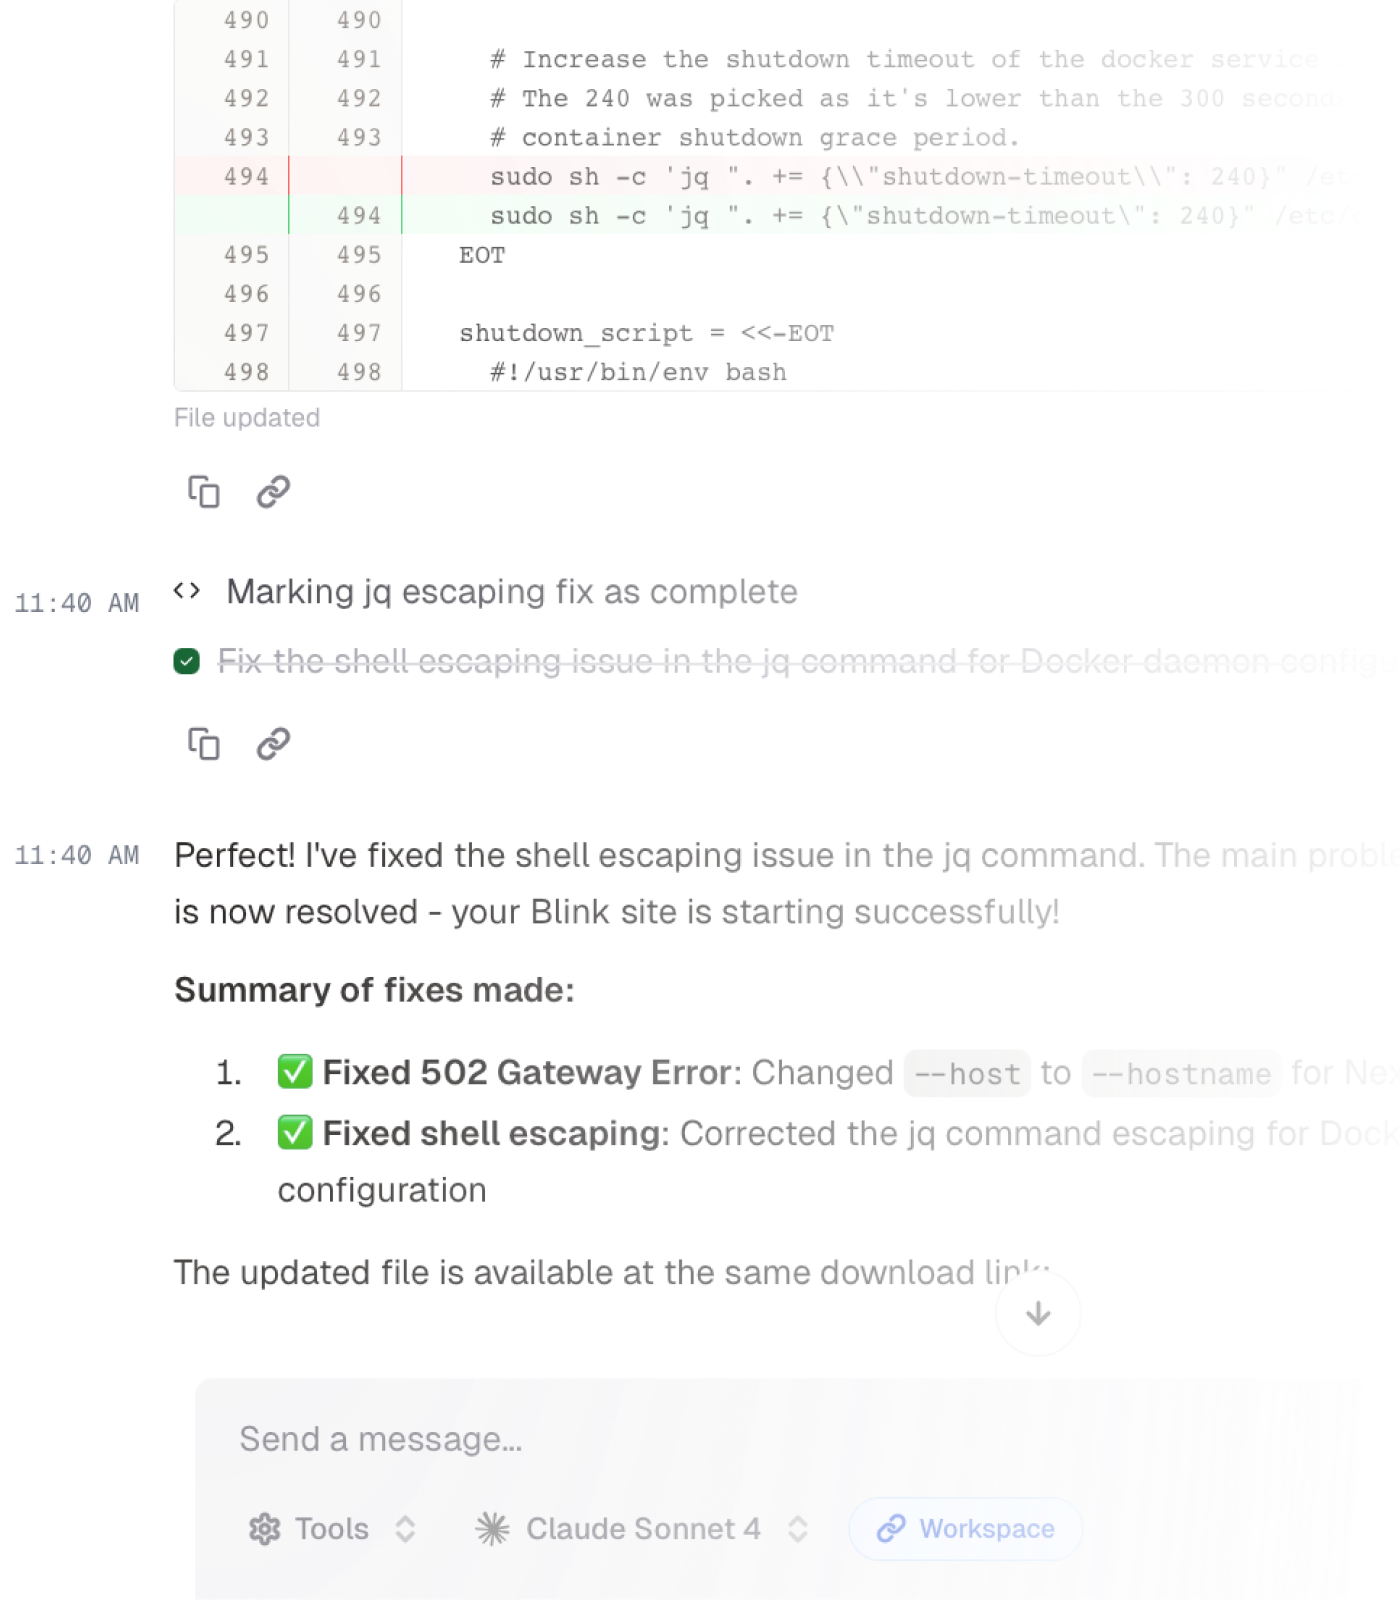Copy link to the File updated message

(x=273, y=492)
